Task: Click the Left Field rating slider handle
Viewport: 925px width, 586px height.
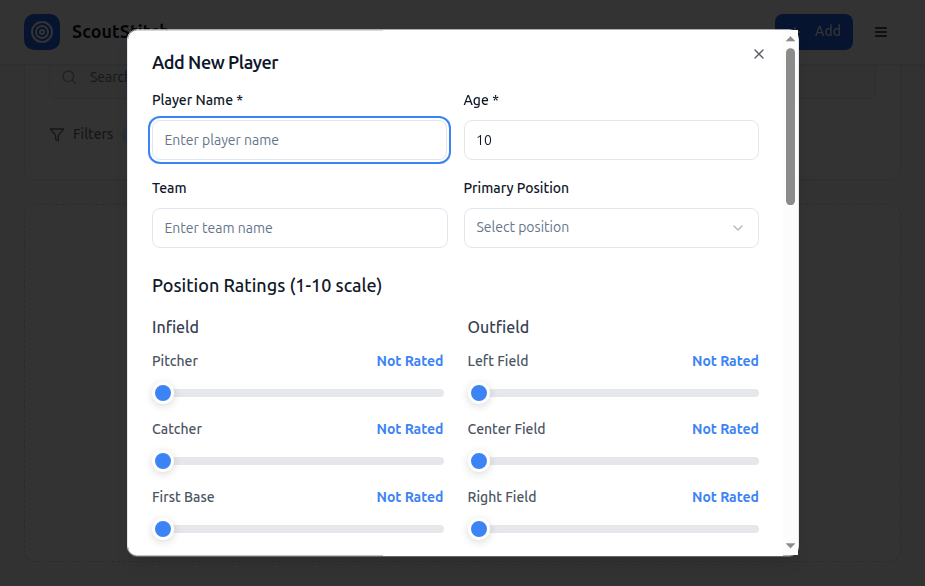Action: click(479, 393)
